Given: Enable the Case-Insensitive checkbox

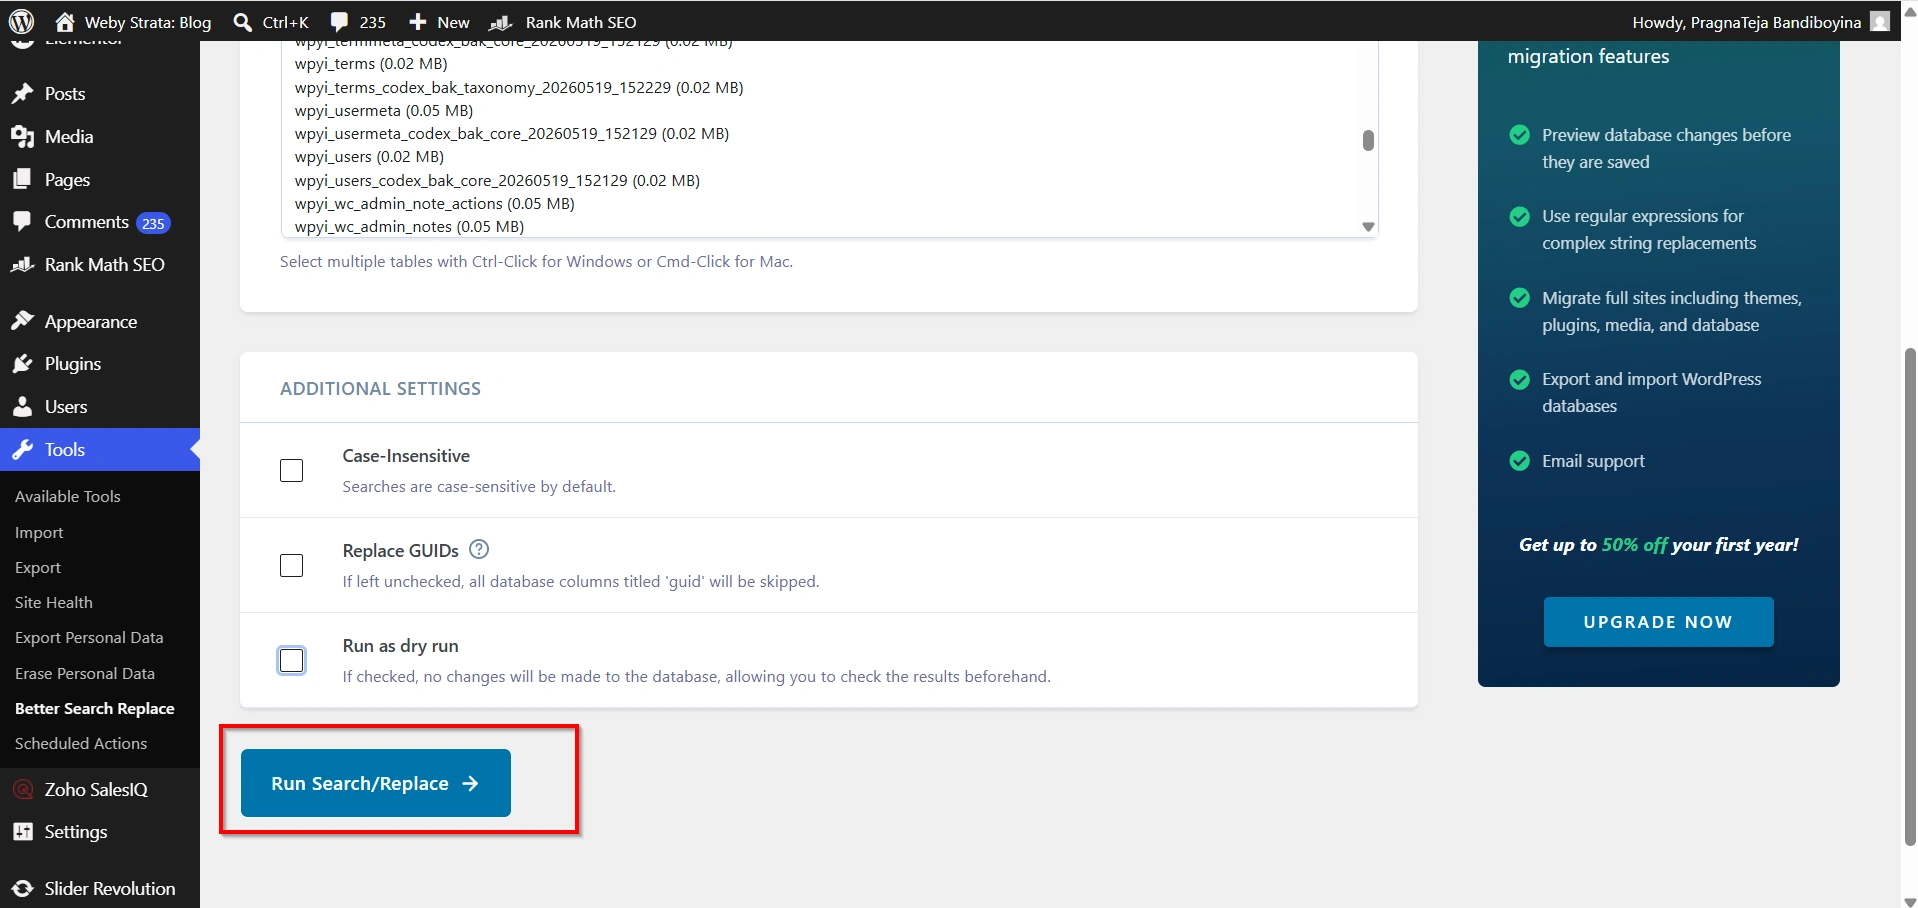Looking at the screenshot, I should [291, 470].
